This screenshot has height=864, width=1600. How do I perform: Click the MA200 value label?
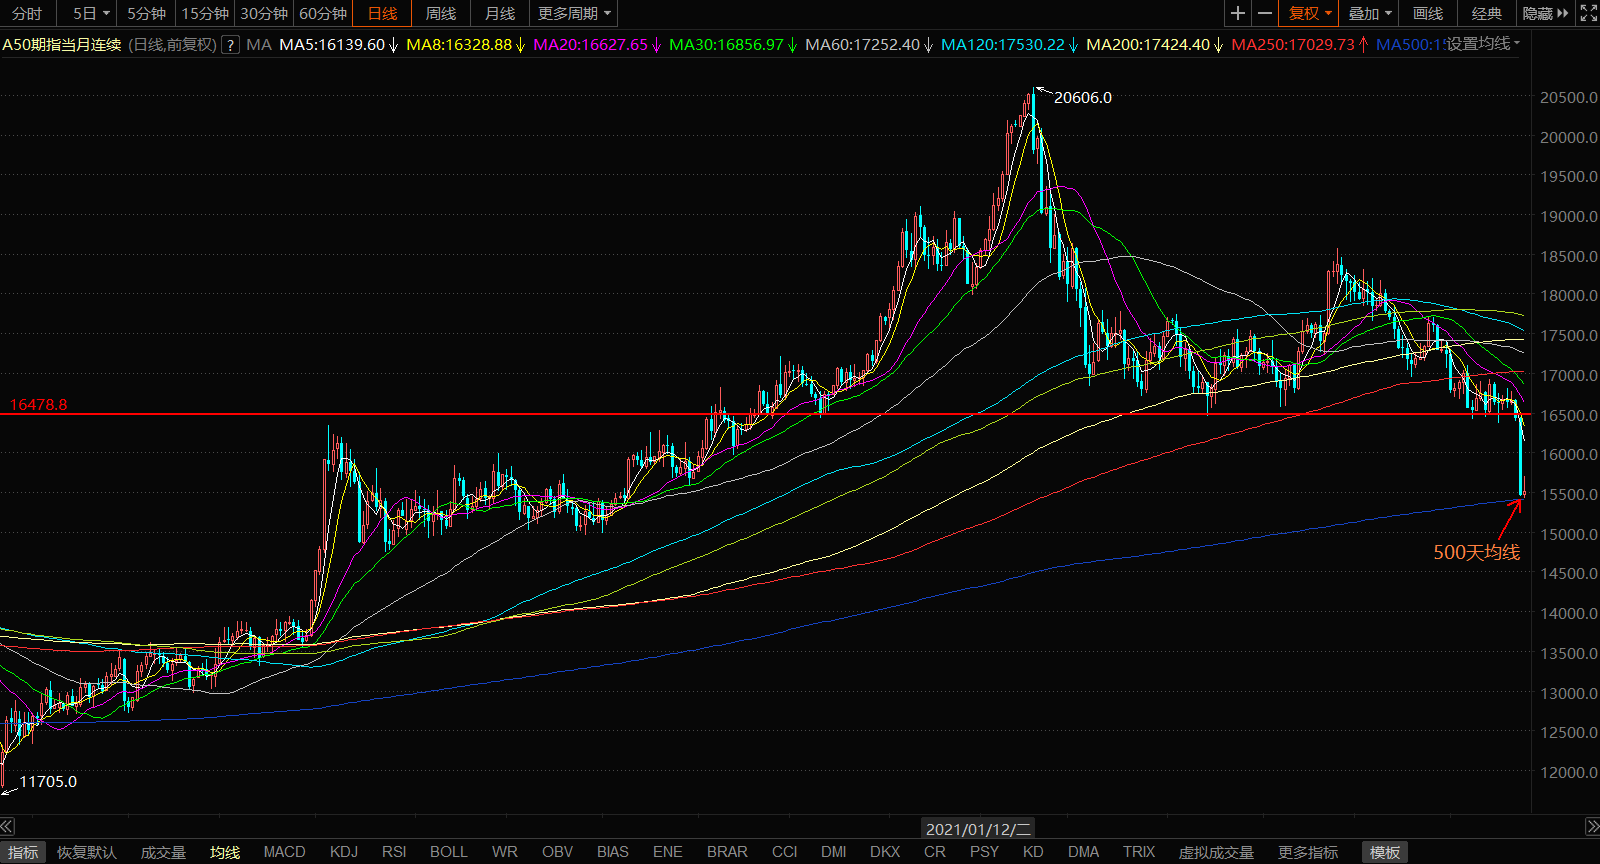pyautogui.click(x=1155, y=45)
